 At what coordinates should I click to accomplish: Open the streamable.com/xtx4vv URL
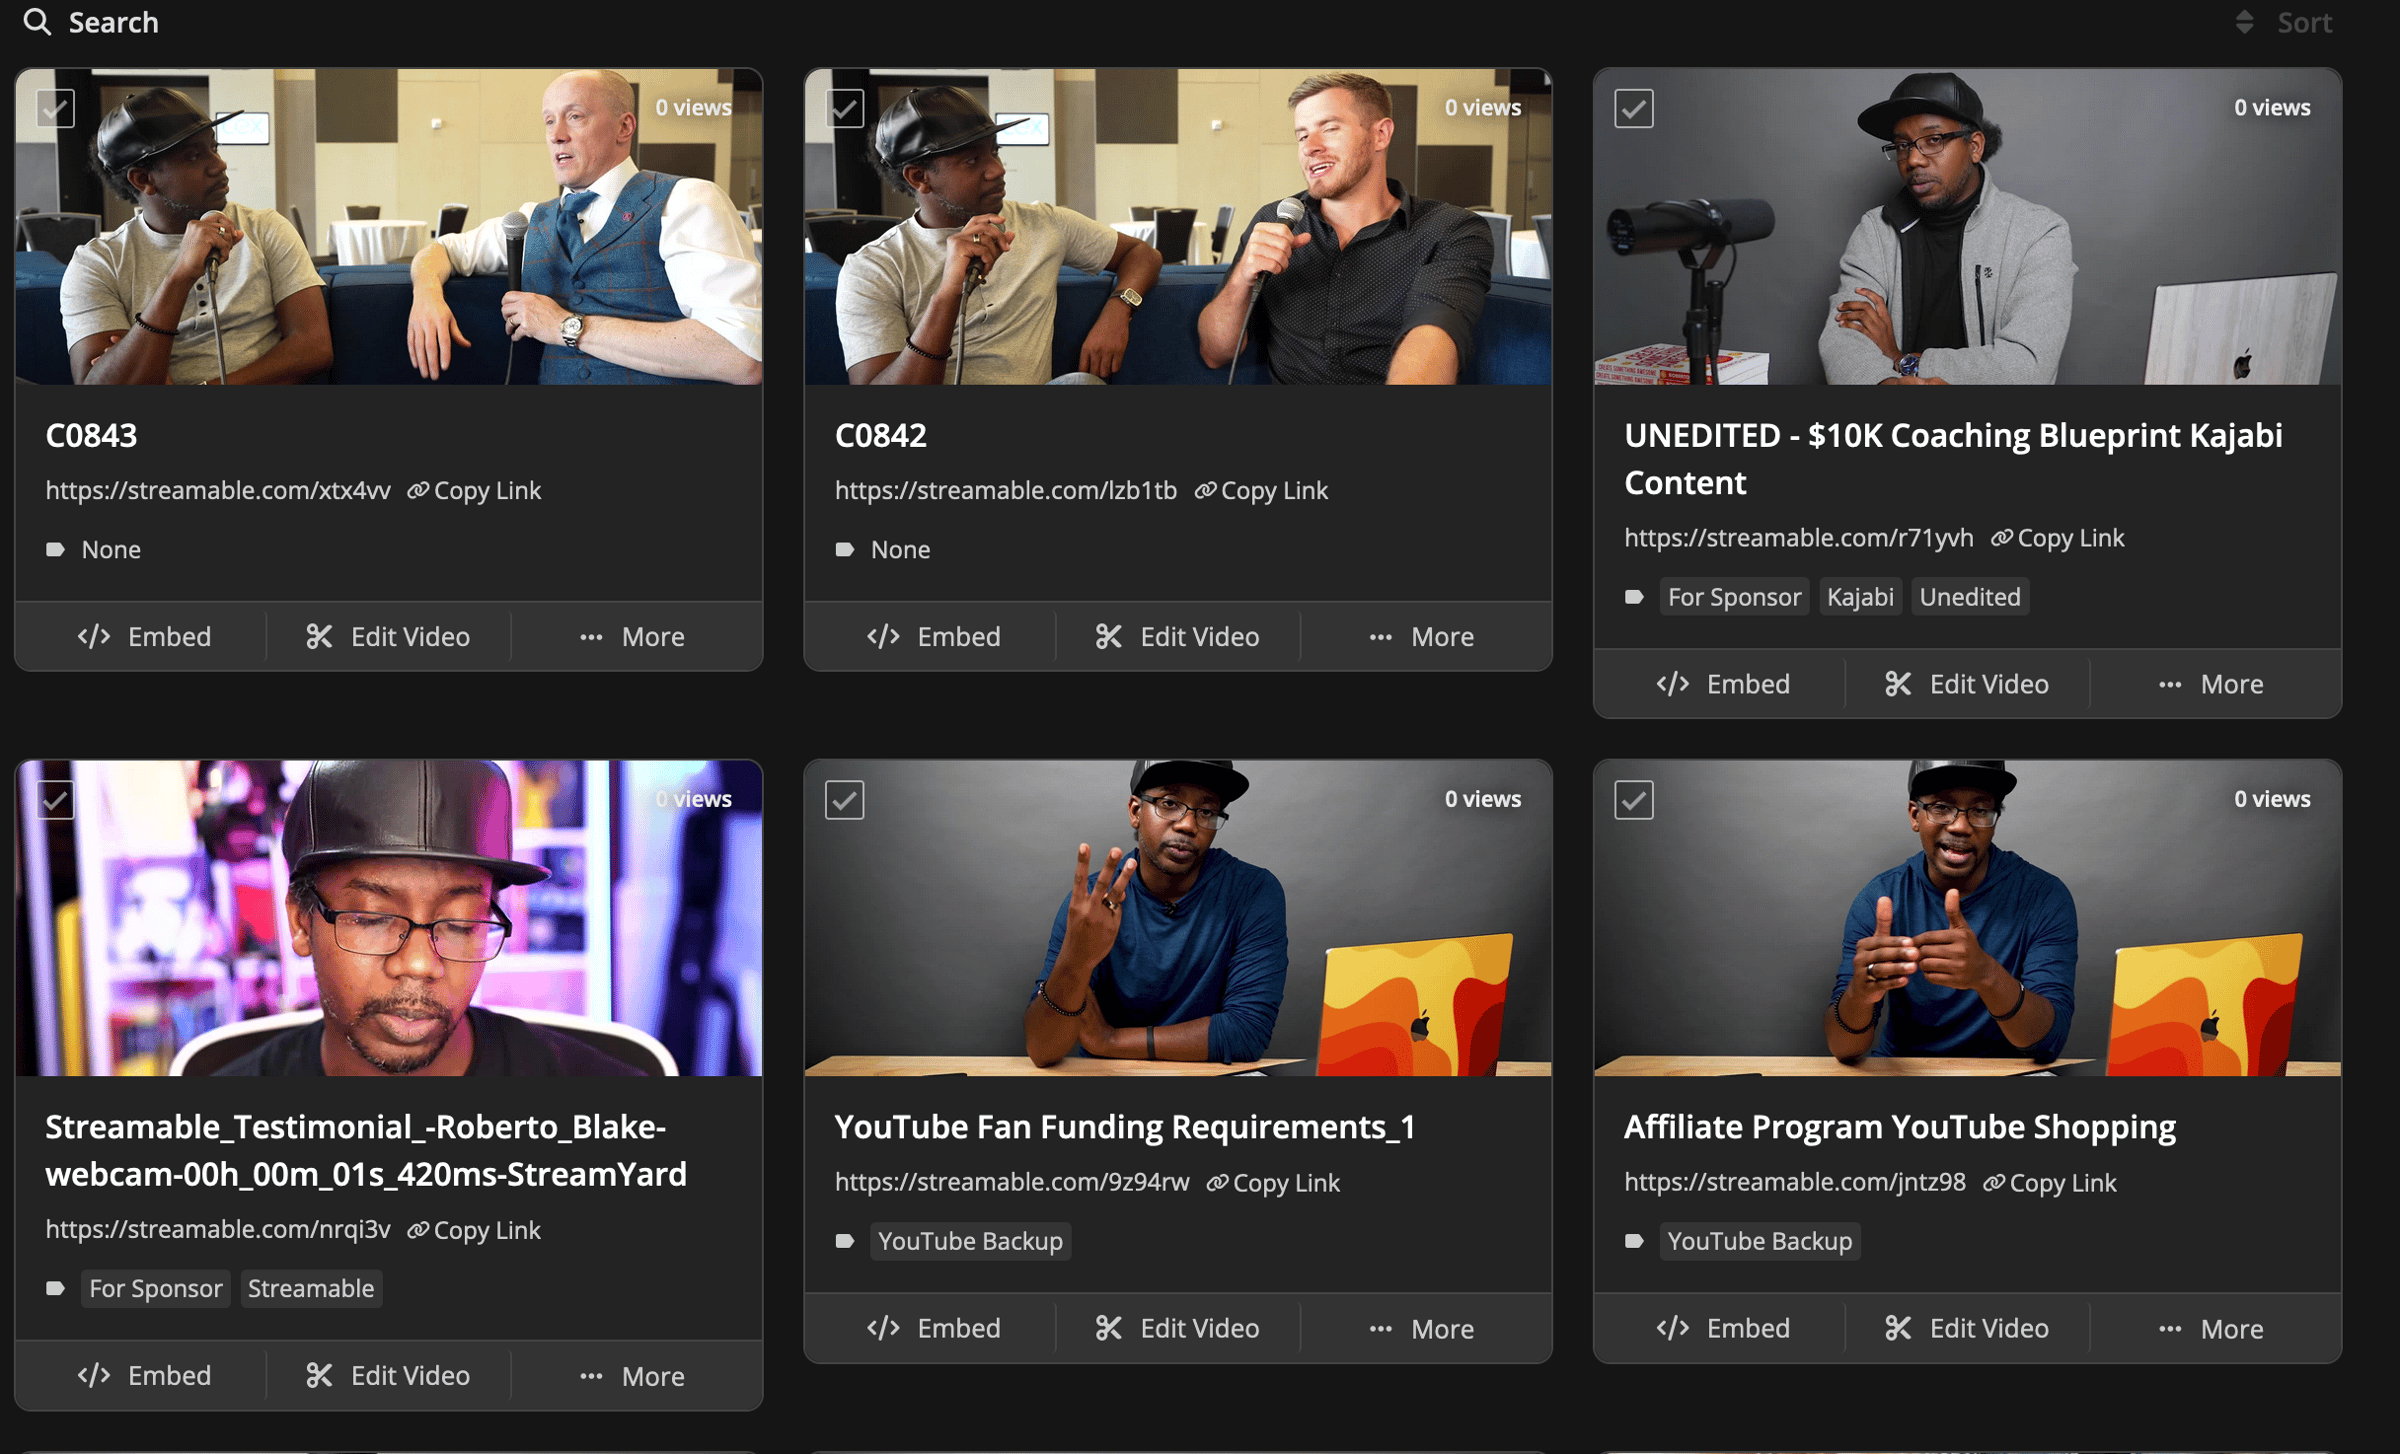(218, 490)
